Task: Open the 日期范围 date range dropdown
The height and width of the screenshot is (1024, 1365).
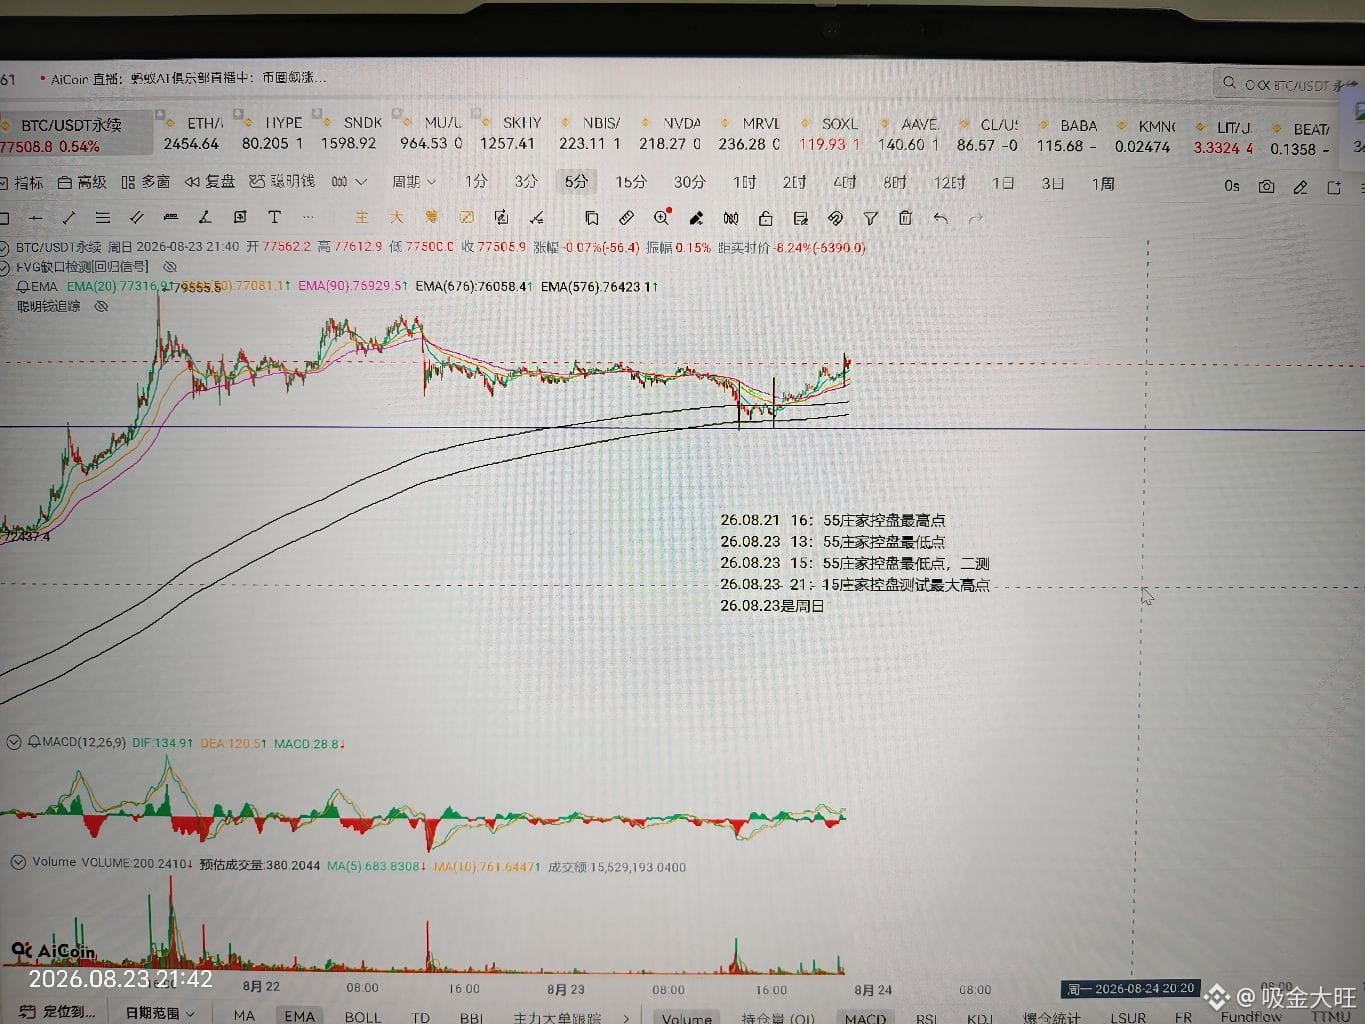Action: [x=160, y=1013]
